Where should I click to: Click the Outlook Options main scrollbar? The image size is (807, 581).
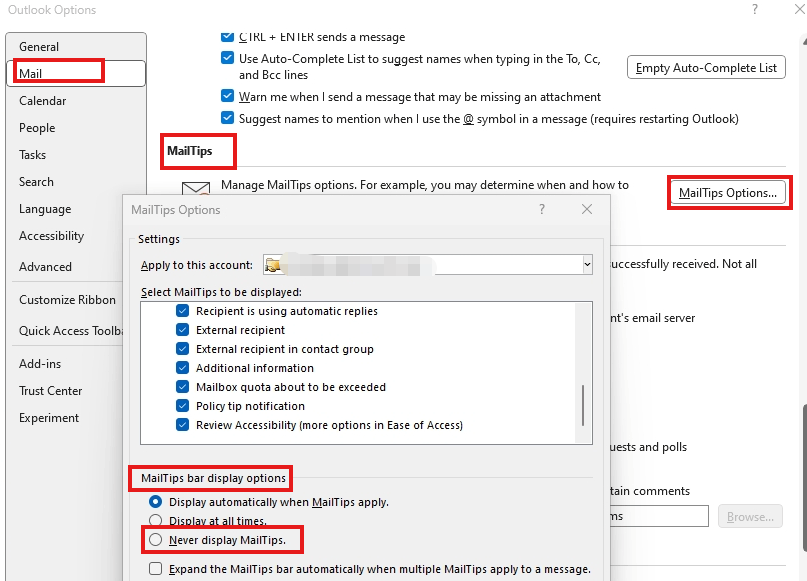(804, 479)
